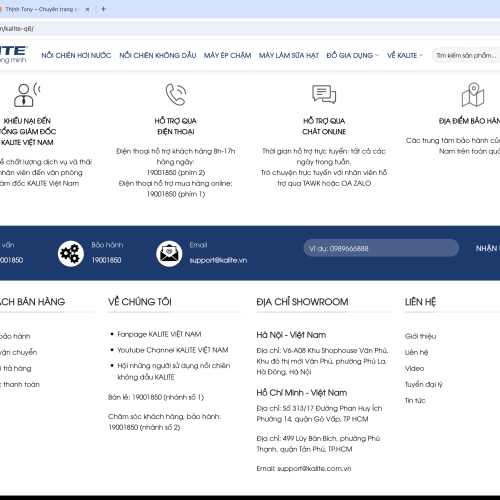The width and height of the screenshot is (500, 500).
Task: Open Tuyển đại lý footer link
Action: tap(424, 384)
